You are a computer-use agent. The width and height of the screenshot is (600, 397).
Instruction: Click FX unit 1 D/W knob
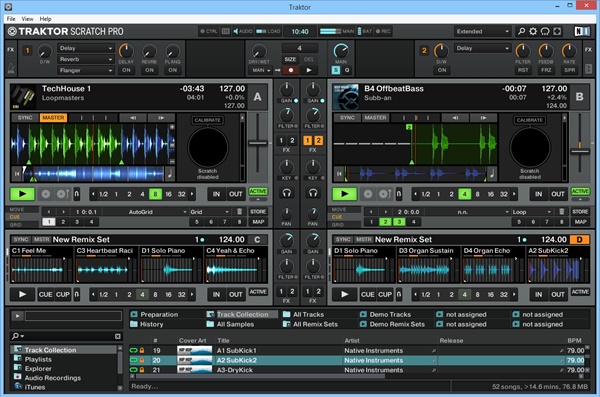coord(45,51)
